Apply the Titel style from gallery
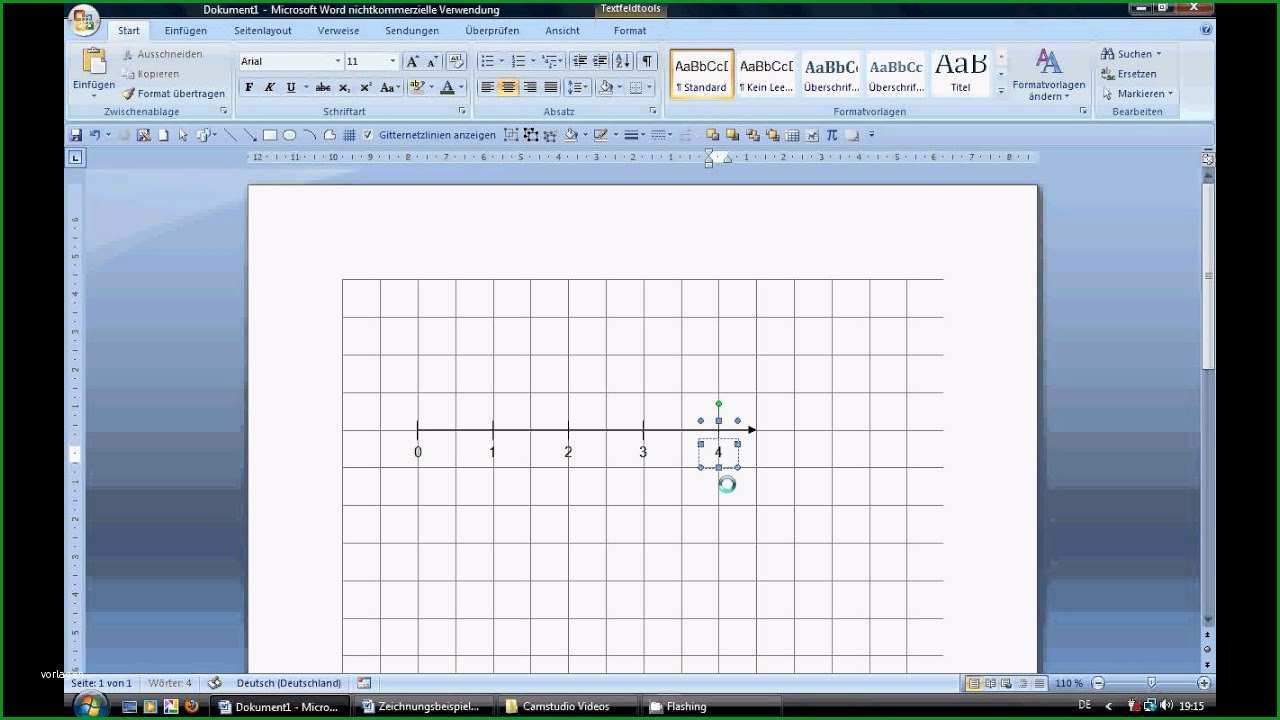Screen dimensions: 1280x720 click(960, 73)
